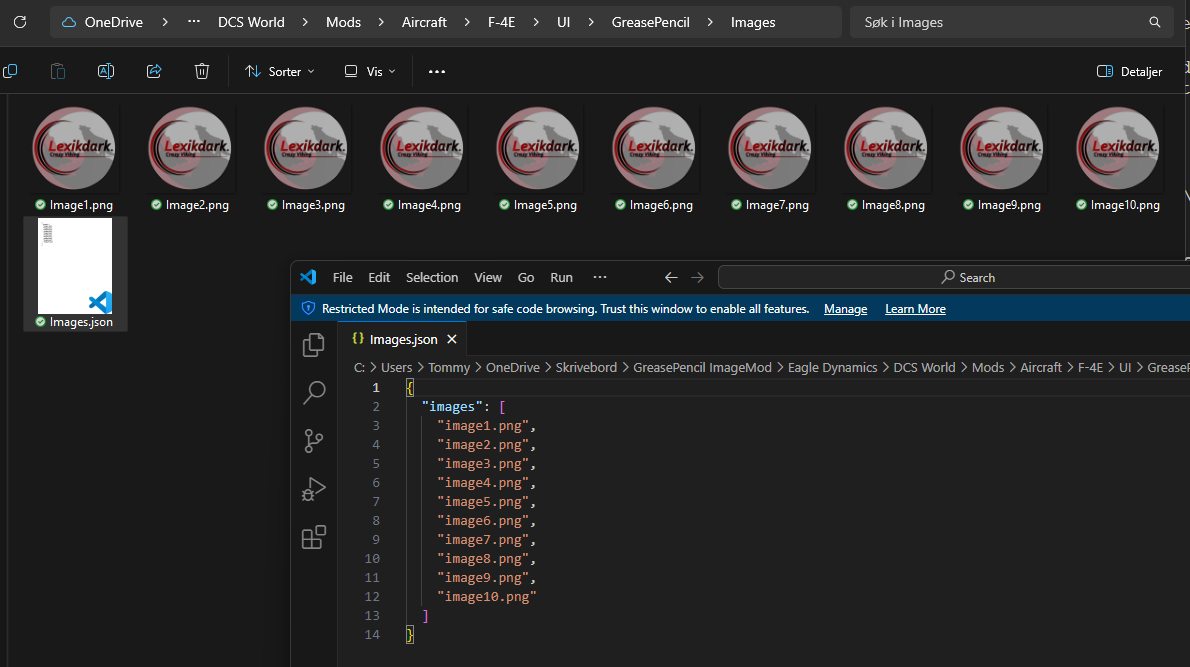
Task: Close the Images.json editor tab
Action: click(x=452, y=339)
